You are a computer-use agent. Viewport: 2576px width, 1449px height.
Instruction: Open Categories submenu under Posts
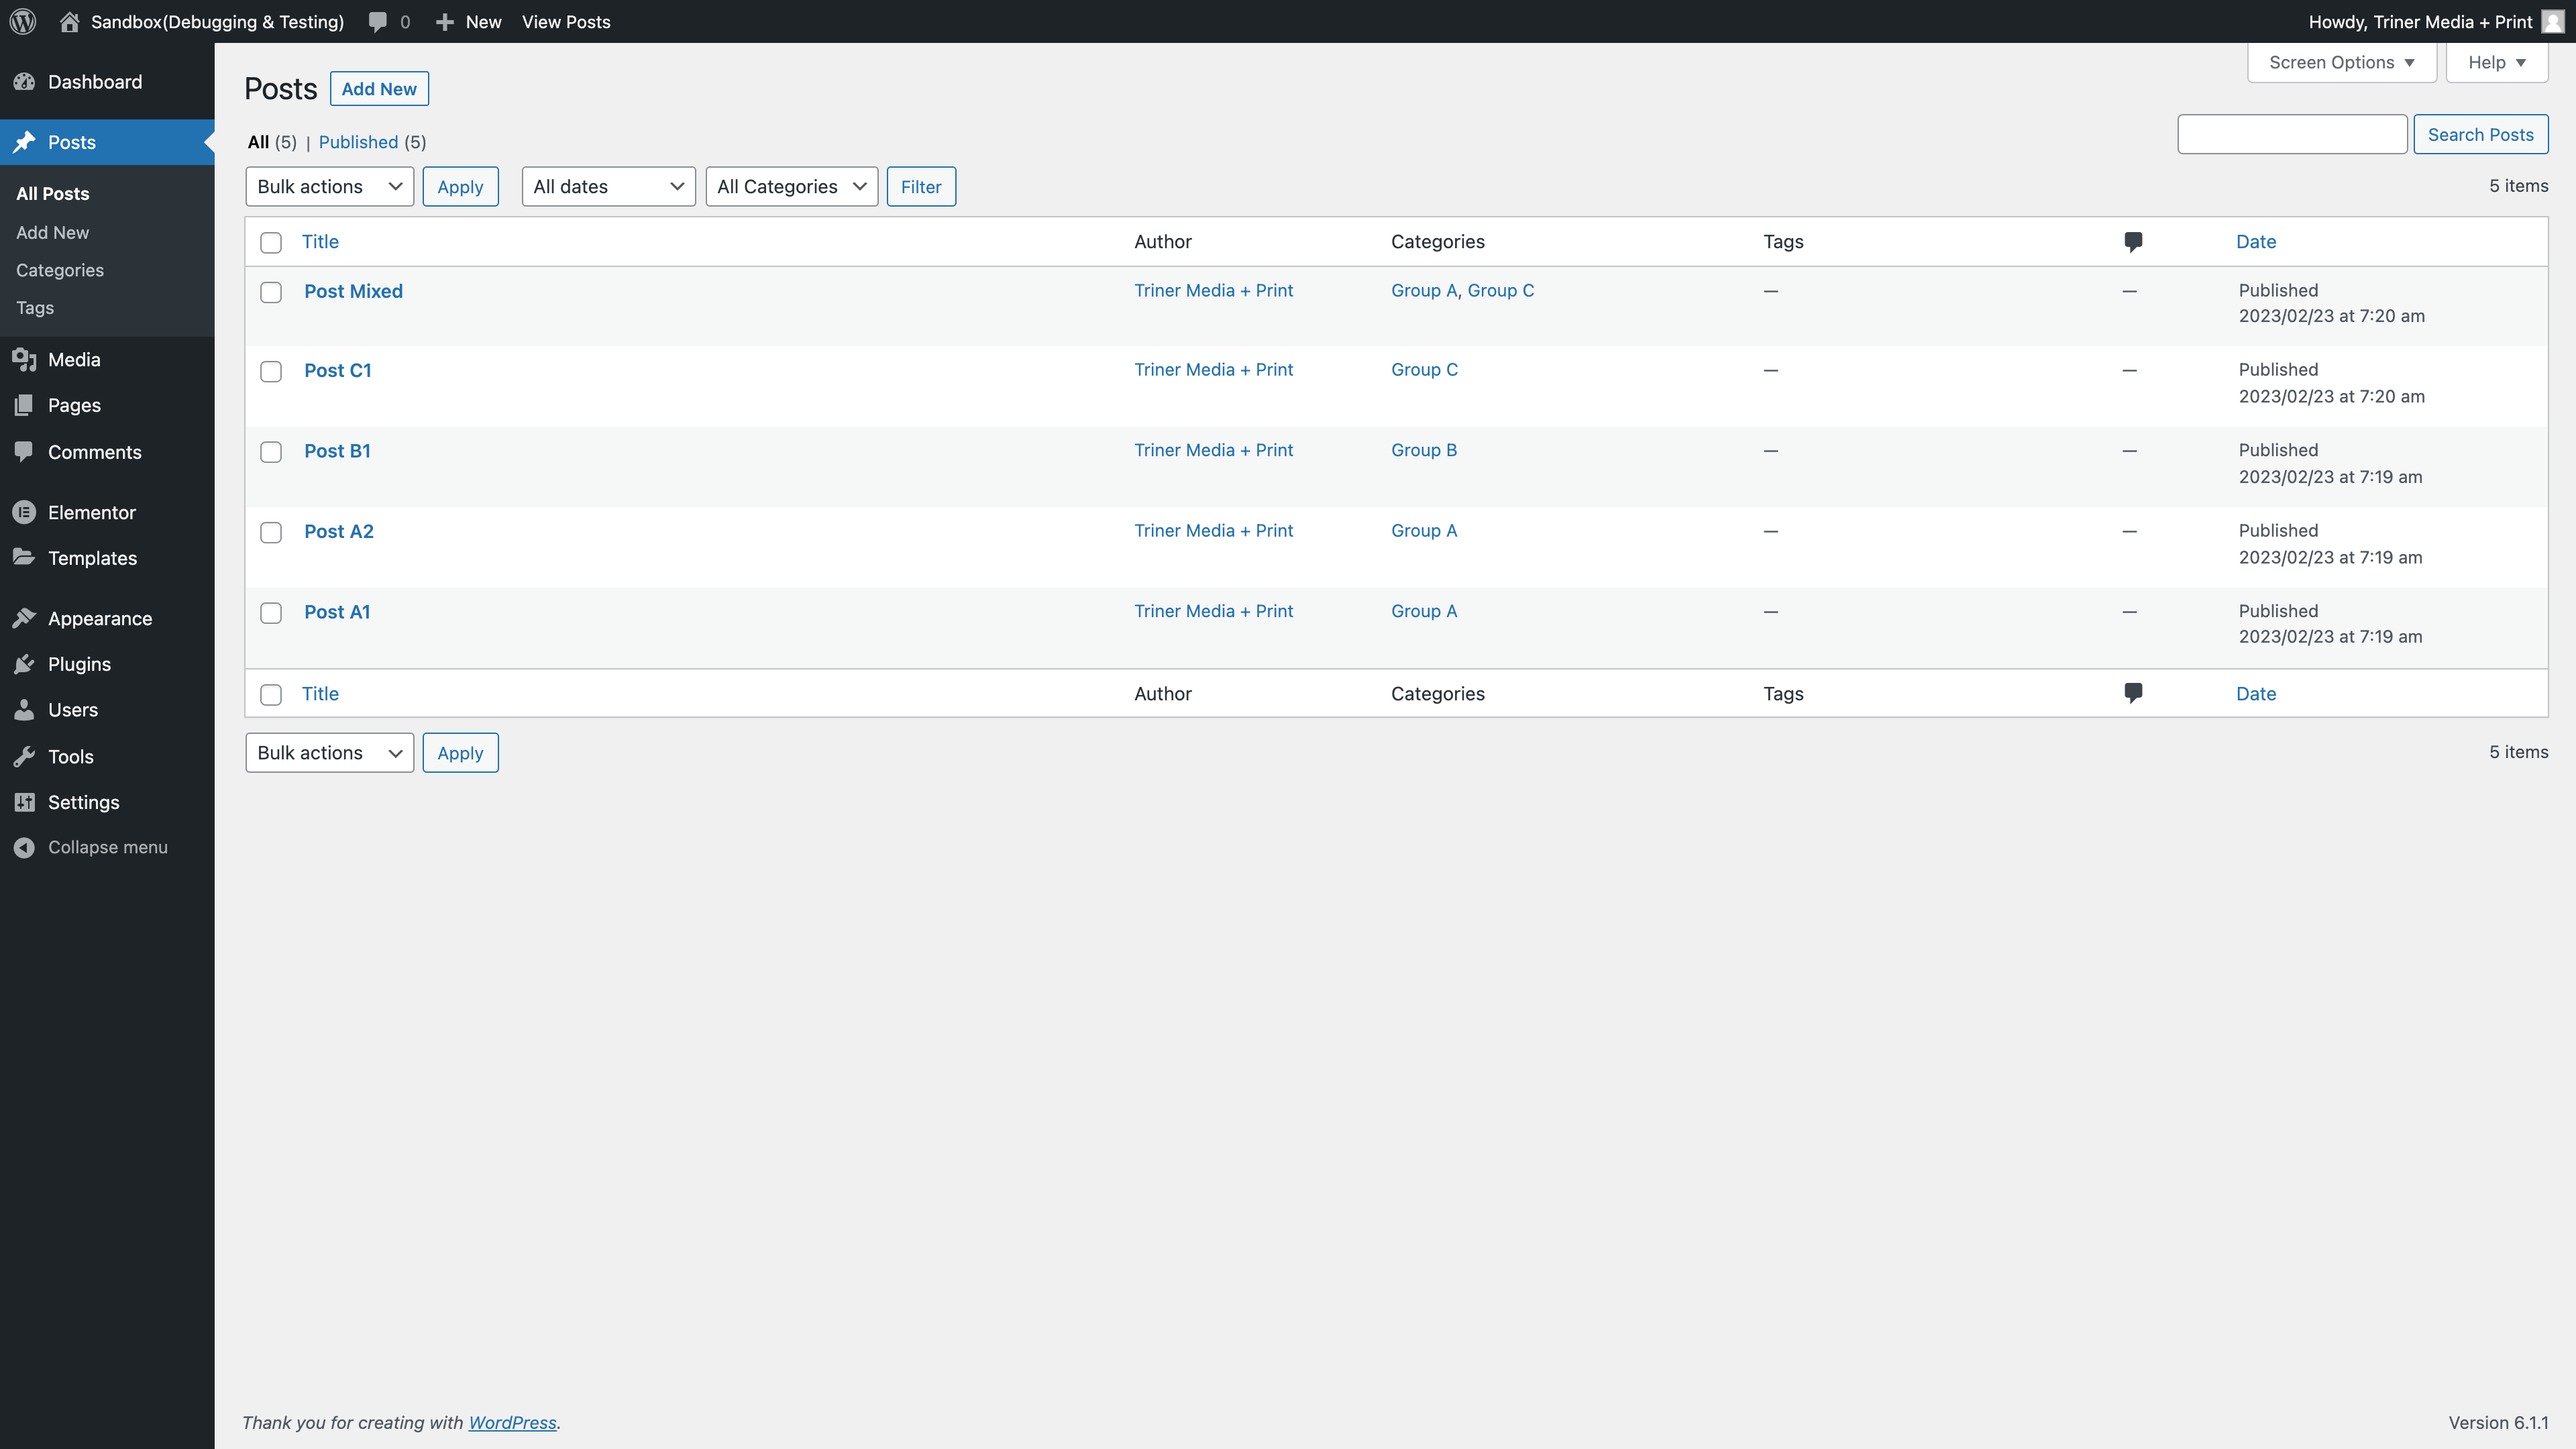(x=60, y=270)
